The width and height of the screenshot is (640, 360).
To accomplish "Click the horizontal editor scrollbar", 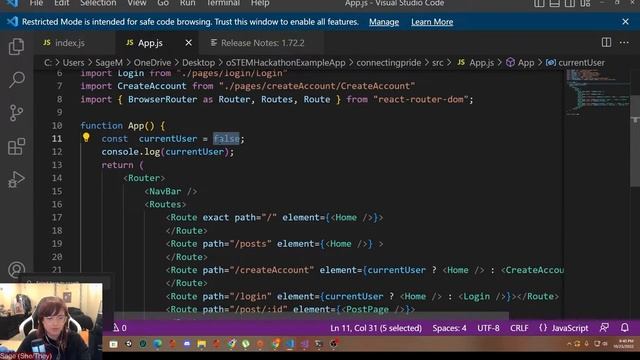I will (311, 316).
